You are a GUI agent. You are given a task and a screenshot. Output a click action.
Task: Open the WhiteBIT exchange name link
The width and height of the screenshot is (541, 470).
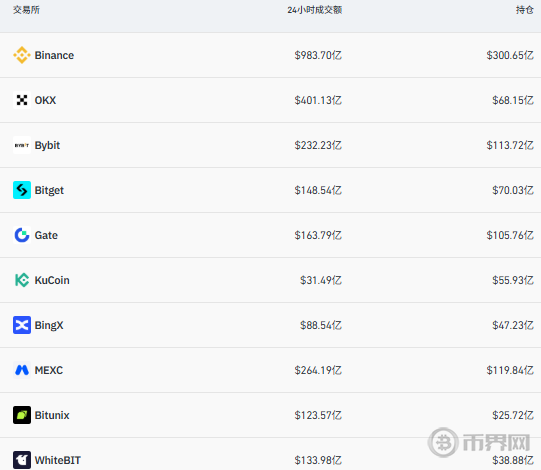pos(58,460)
